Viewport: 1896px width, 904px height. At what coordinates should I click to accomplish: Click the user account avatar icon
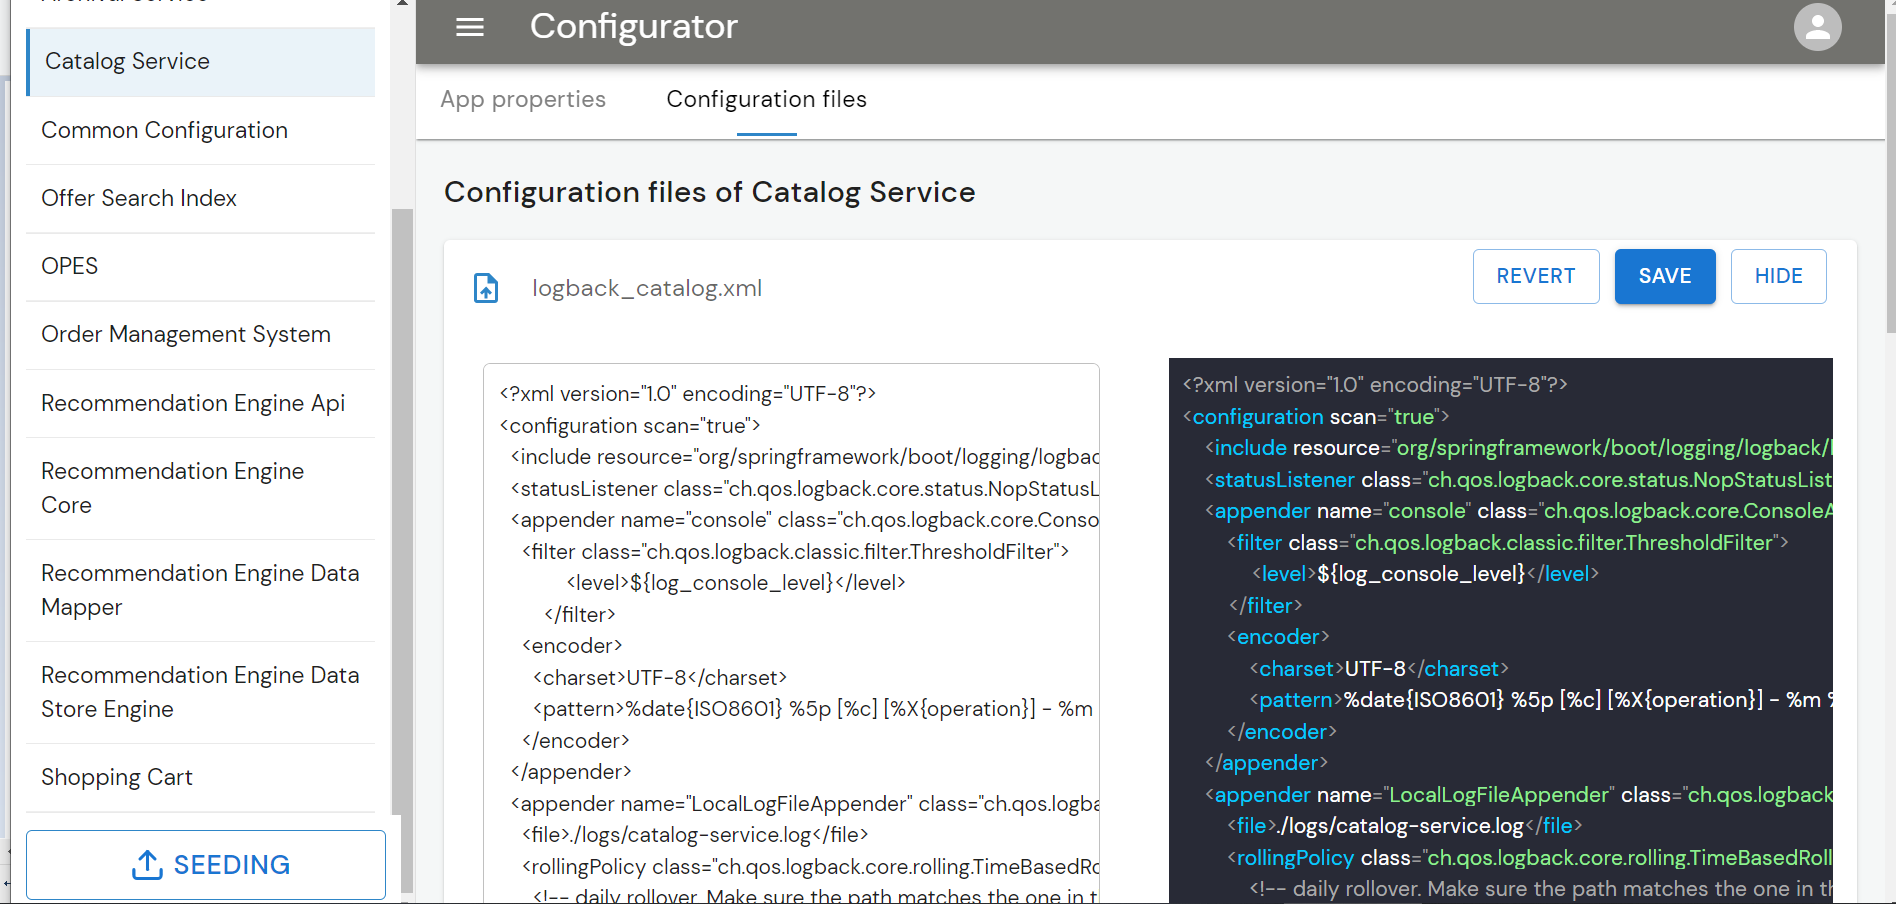1816,27
